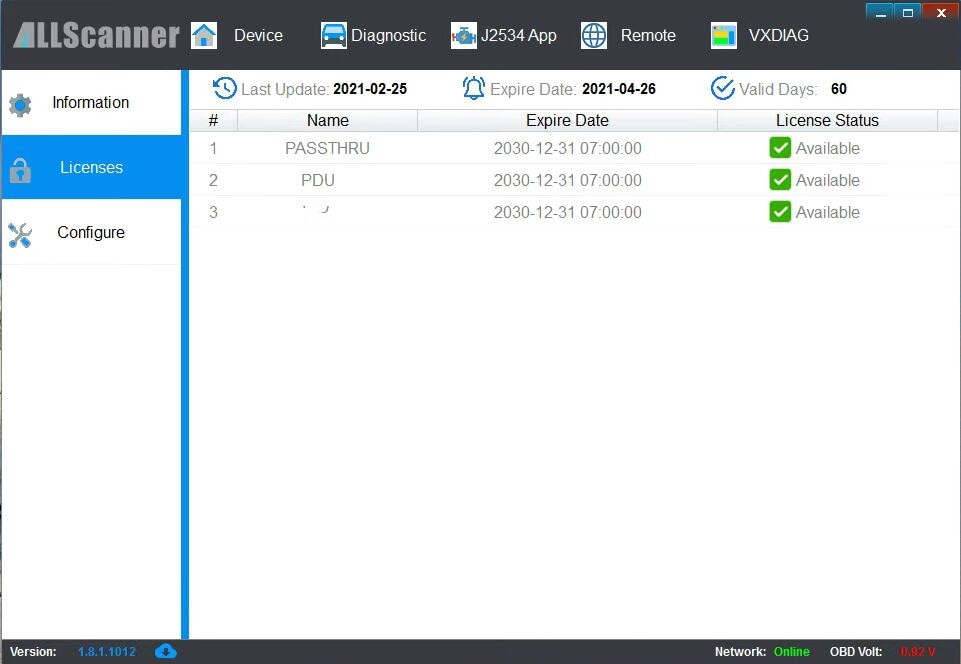The image size is (961, 664).
Task: Switch to the Diagnostic tab
Action: [x=388, y=36]
